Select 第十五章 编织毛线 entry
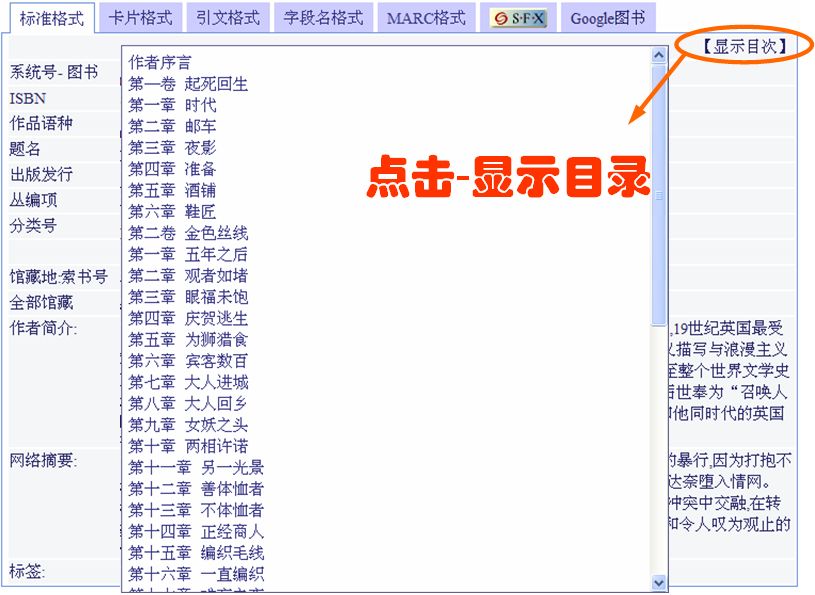This screenshot has height=595, width=815. click(196, 552)
